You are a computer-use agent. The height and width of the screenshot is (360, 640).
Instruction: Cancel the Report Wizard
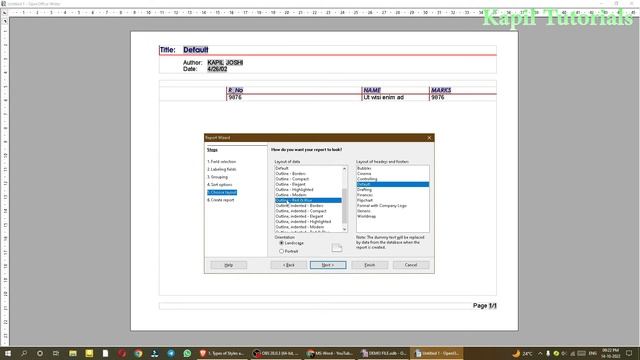pos(411,265)
